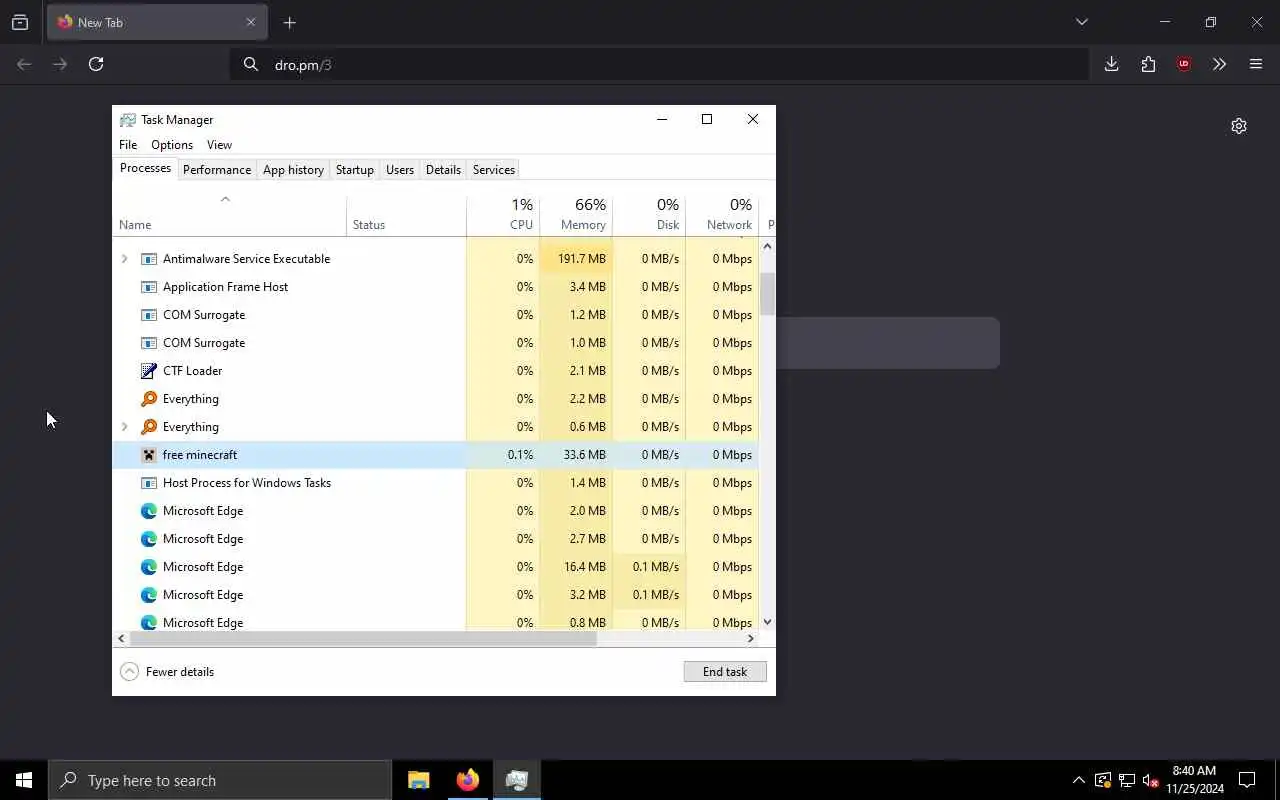Click the End task button
The height and width of the screenshot is (800, 1280).
tap(725, 672)
